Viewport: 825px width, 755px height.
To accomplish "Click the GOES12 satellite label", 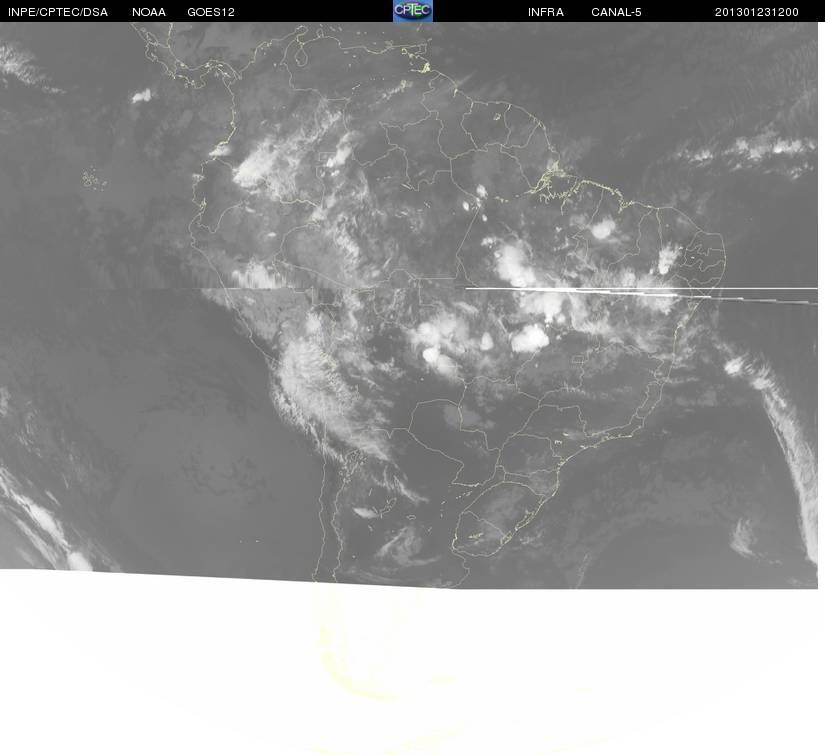I will 211,12.
